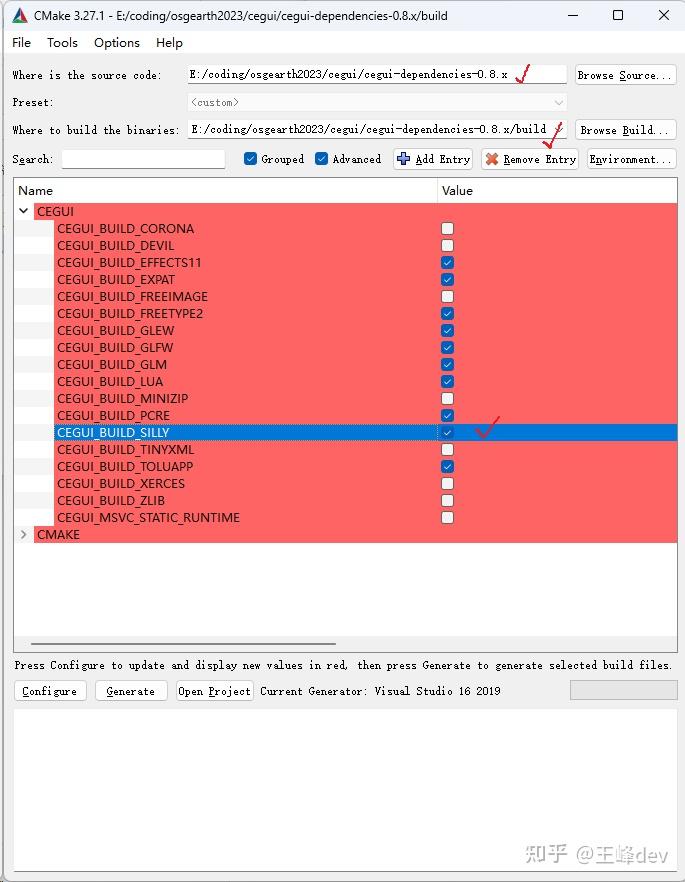Enable CEGUI_BUILD_TINYXML checkbox
Image resolution: width=685 pixels, height=882 pixels.
pos(447,449)
